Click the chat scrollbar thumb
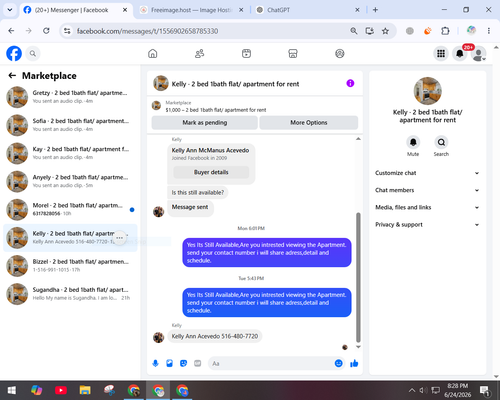The height and width of the screenshot is (400, 500). 358,277
